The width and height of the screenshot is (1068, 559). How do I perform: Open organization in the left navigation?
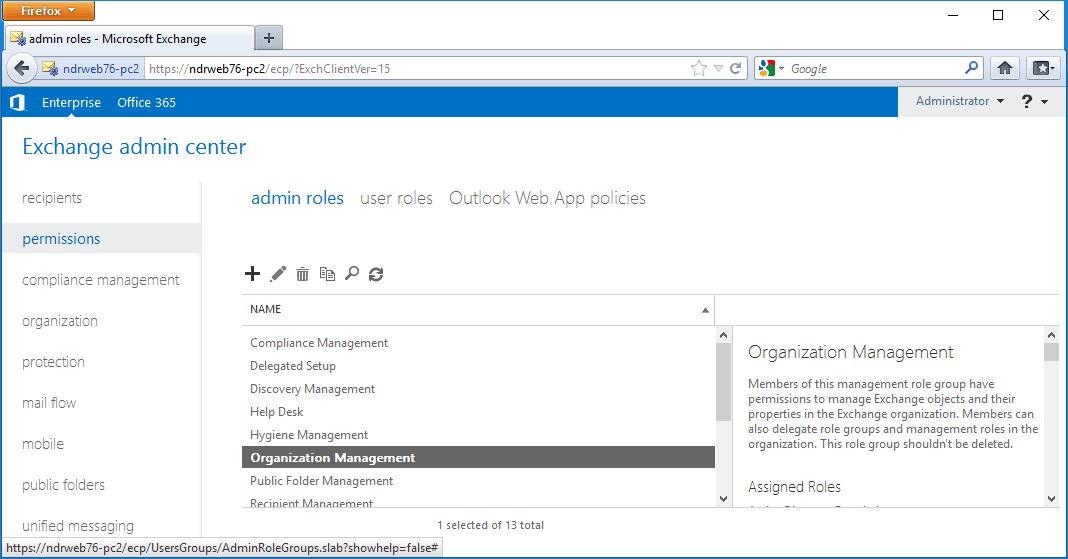click(x=60, y=321)
